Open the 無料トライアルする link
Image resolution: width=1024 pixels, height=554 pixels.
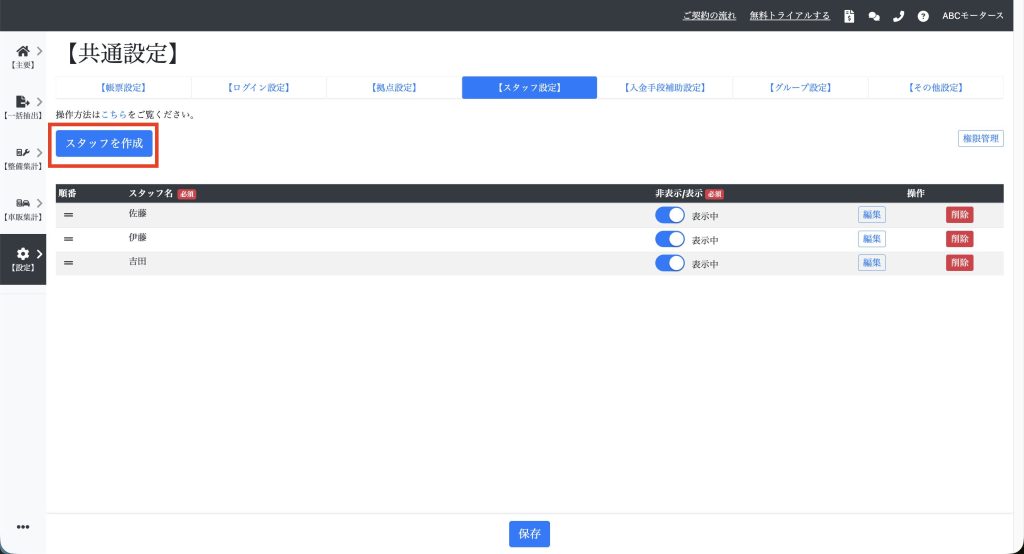[x=790, y=16]
